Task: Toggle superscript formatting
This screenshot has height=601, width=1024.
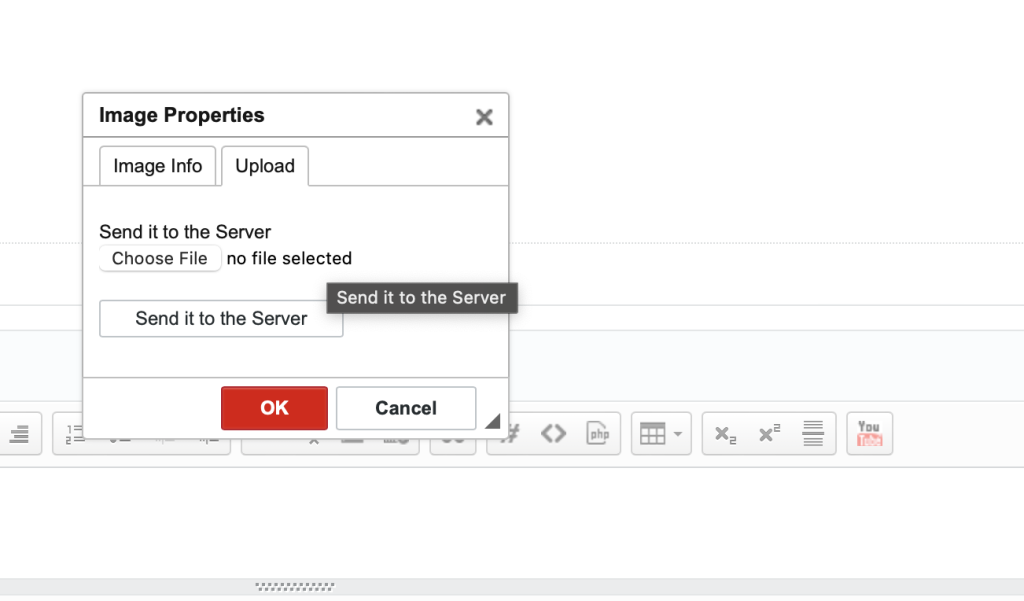Action: 769,434
